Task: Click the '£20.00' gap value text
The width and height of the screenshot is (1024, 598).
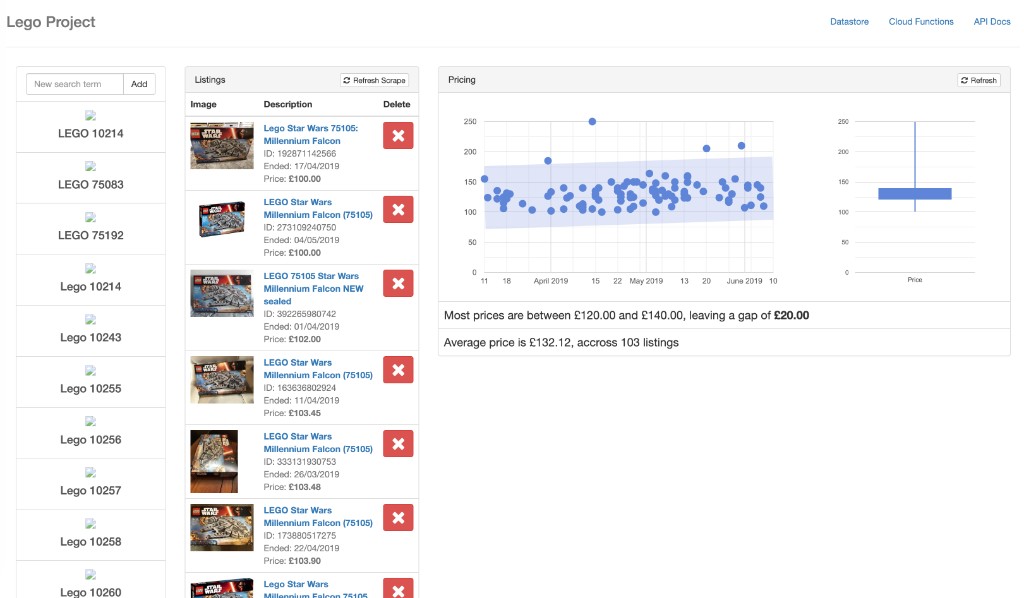Action: pyautogui.click(x=792, y=315)
